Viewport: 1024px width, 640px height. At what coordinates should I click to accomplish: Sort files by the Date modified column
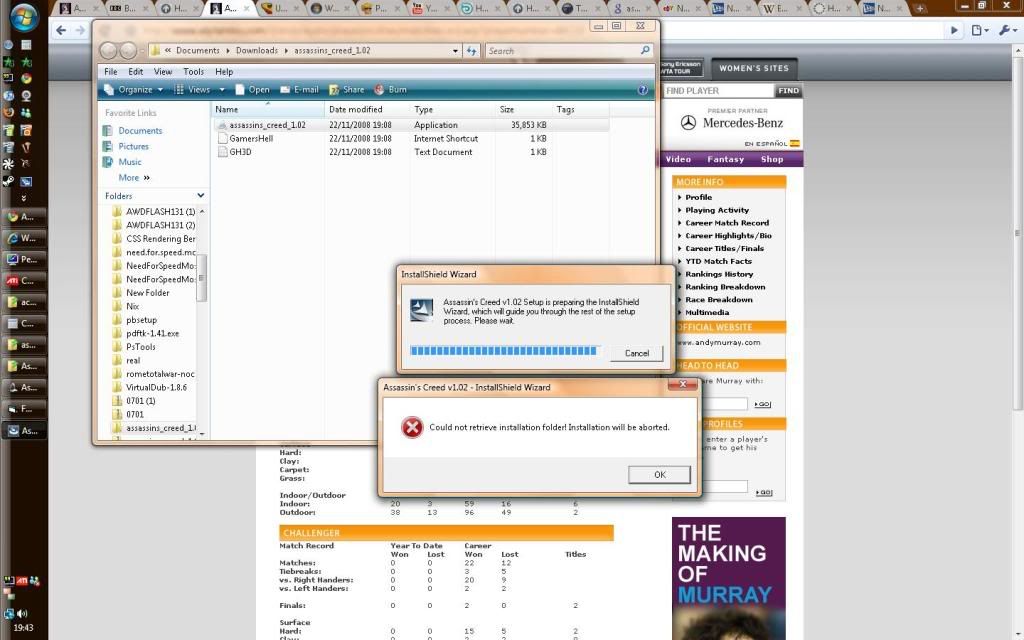point(366,109)
